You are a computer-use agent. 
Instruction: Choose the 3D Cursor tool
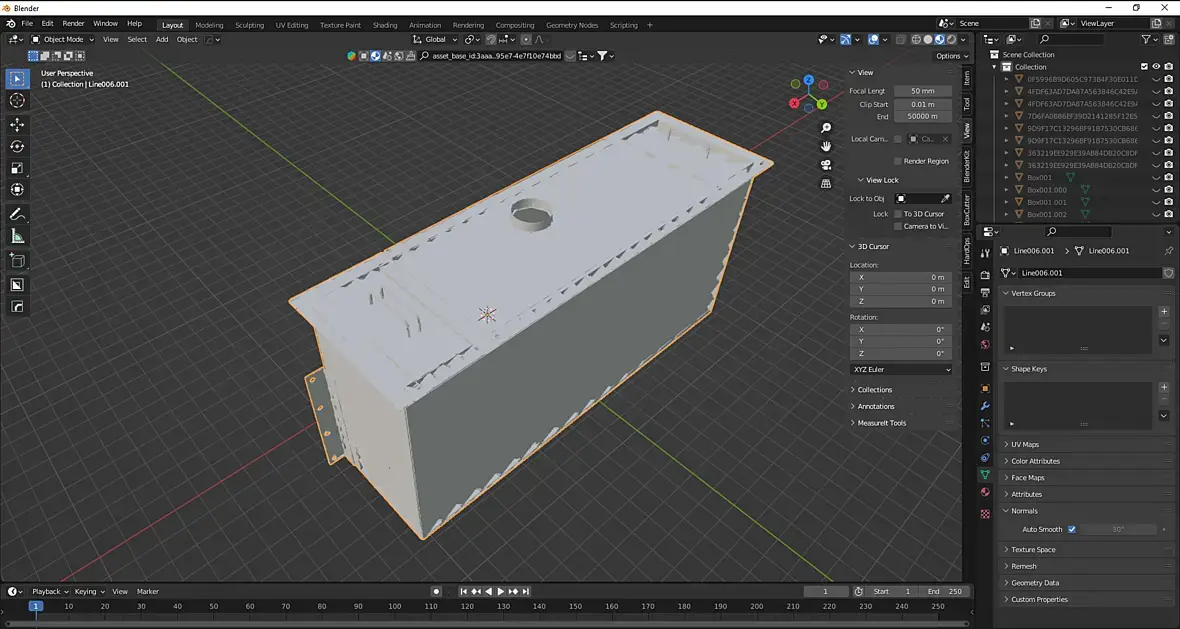pos(17,100)
